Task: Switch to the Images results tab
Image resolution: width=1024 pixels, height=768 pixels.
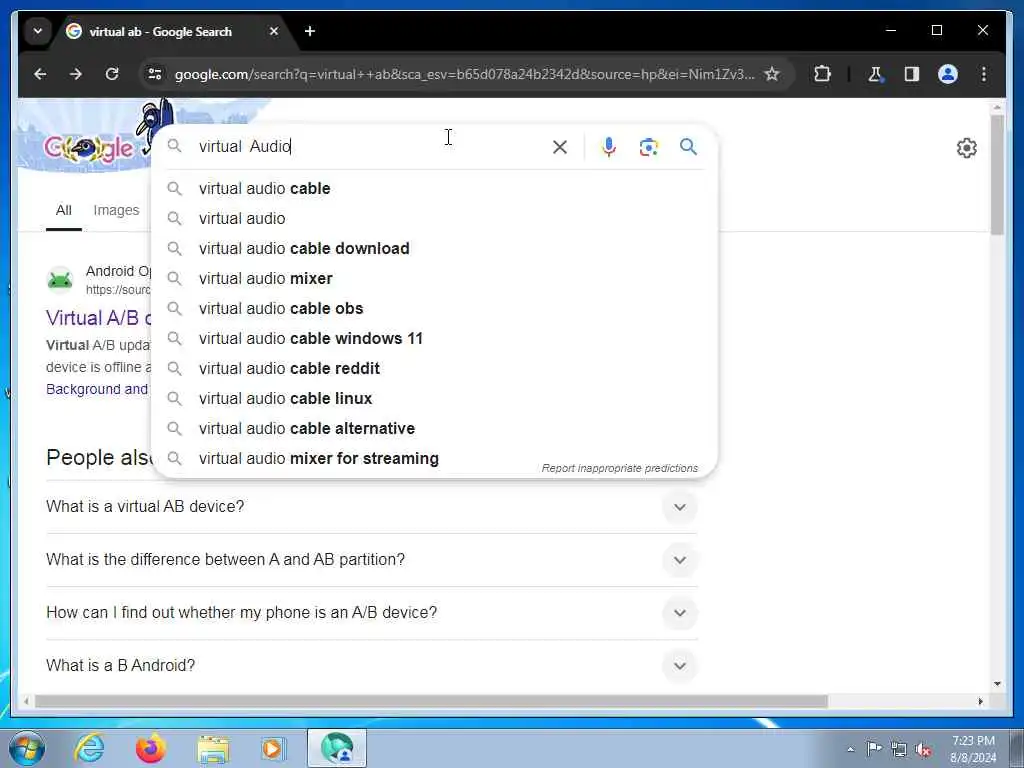Action: point(116,210)
